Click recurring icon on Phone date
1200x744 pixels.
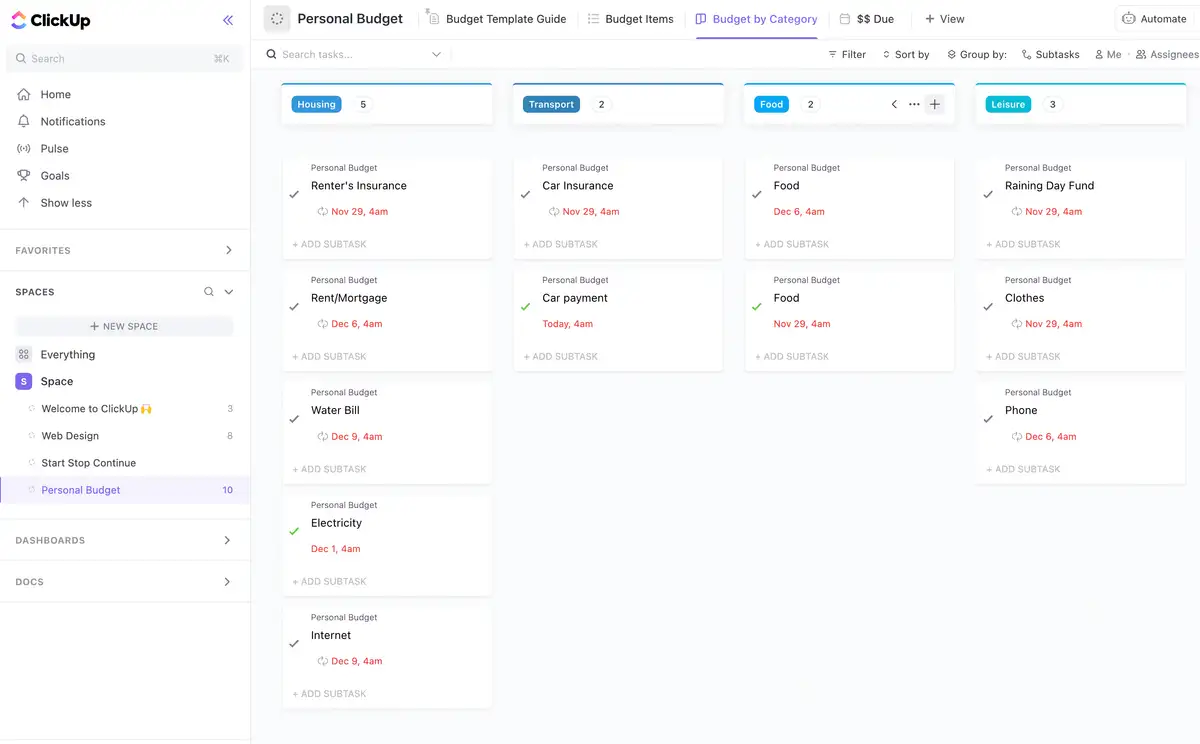1017,436
